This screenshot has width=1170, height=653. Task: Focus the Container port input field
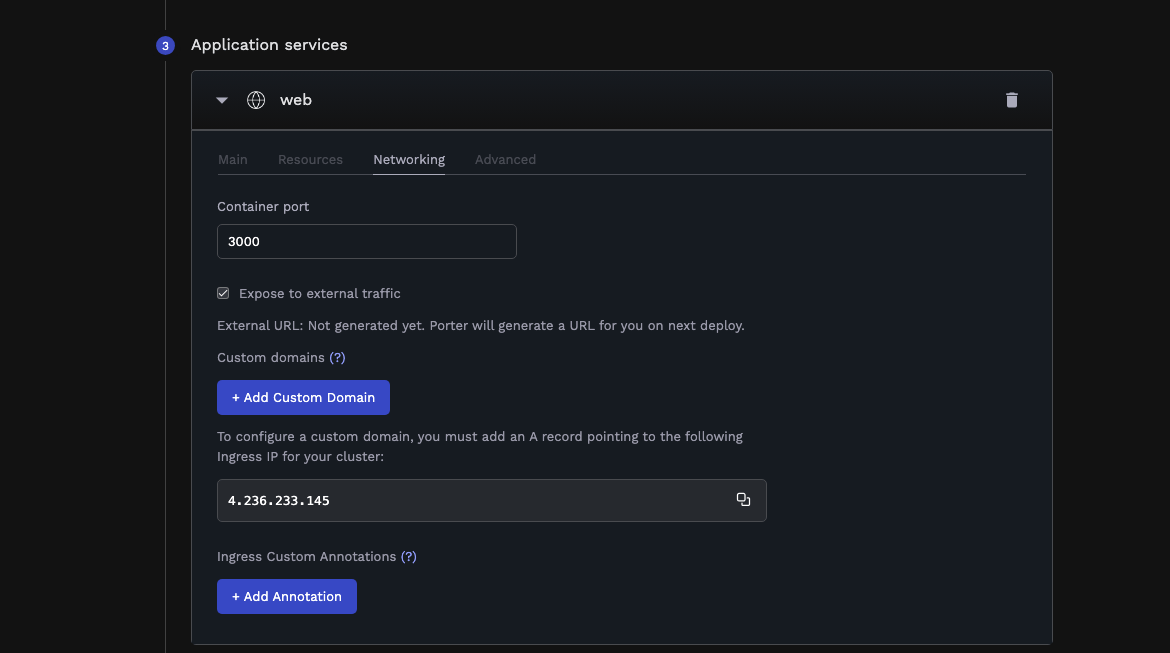[366, 241]
